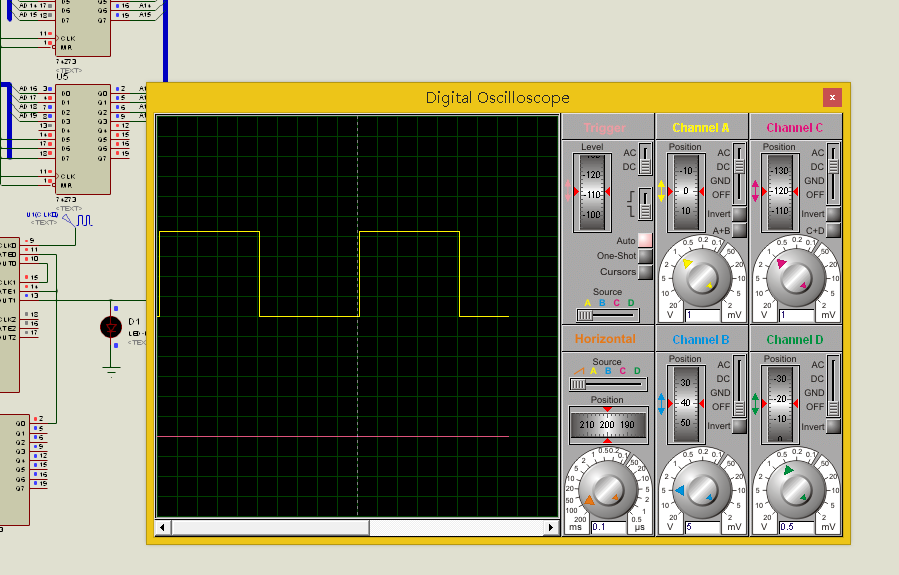Click the scope display horizontal scrollbar thumb
The height and width of the screenshot is (575, 899).
tap(270, 527)
